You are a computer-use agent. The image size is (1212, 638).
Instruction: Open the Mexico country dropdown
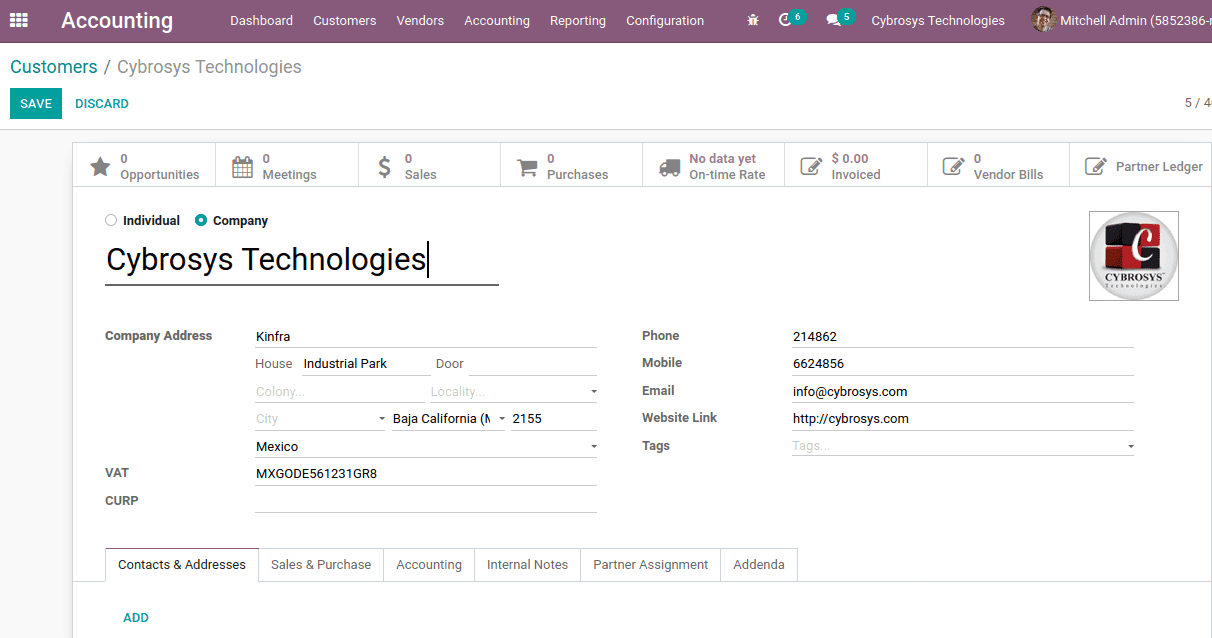click(426, 447)
